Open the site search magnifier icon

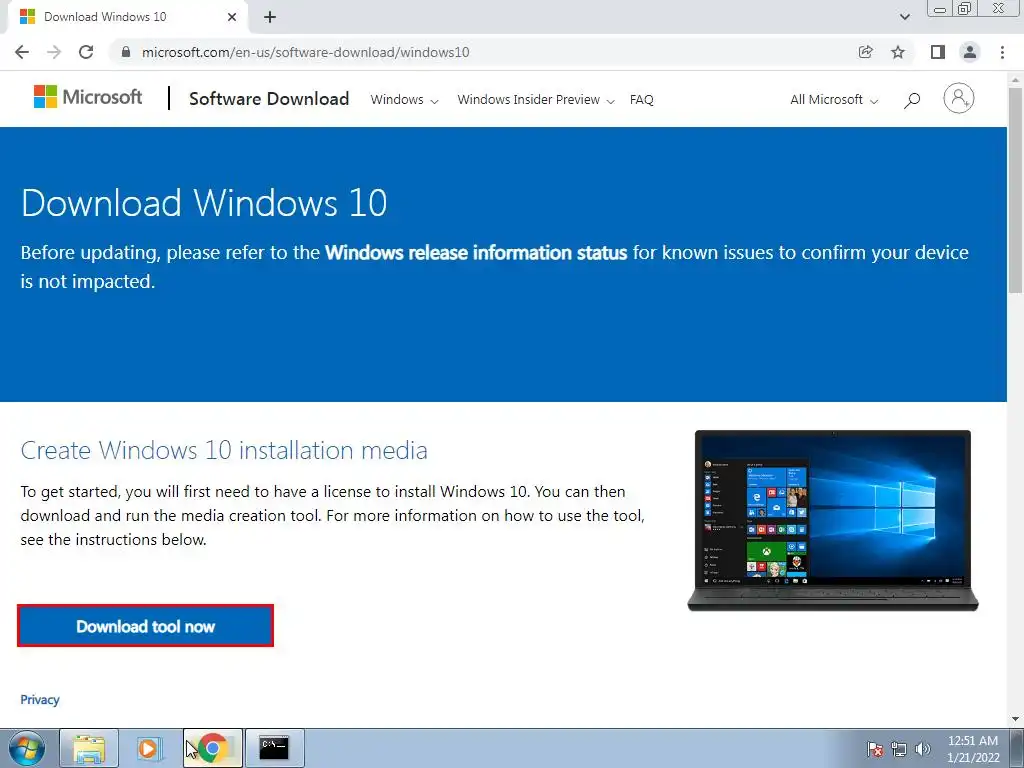pyautogui.click(x=912, y=100)
